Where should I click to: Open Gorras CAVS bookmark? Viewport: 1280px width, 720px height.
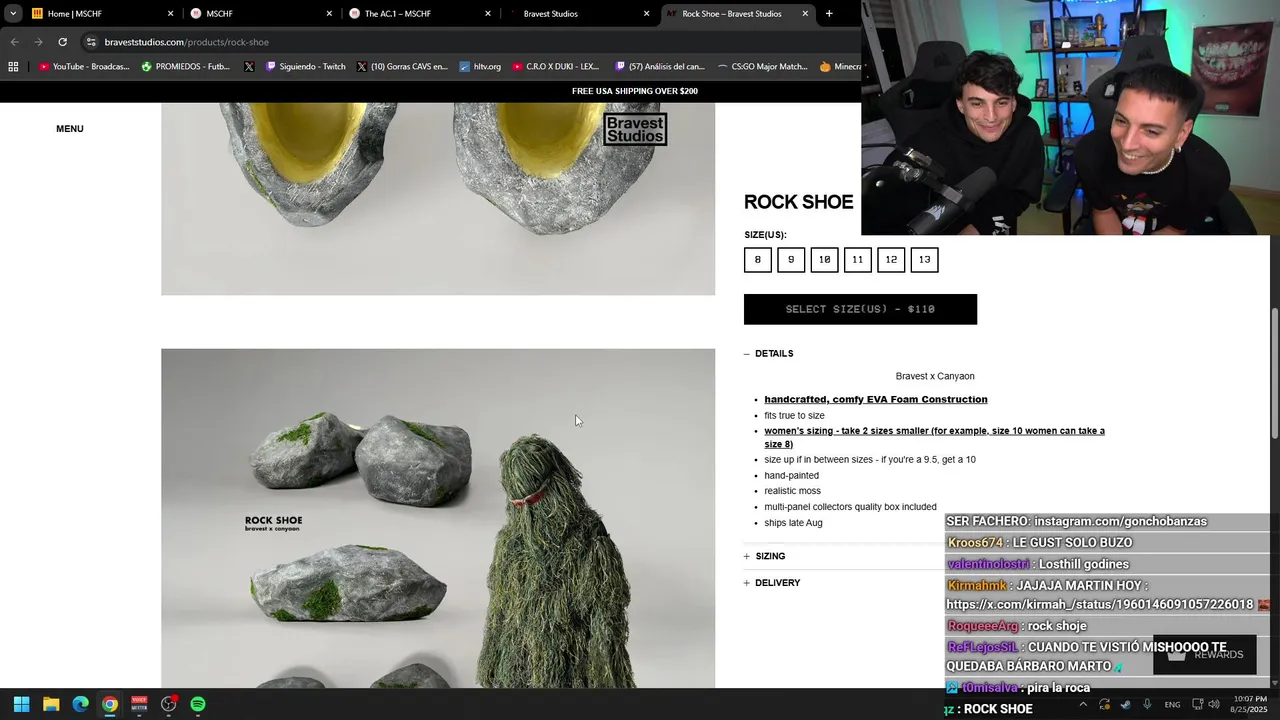402,67
